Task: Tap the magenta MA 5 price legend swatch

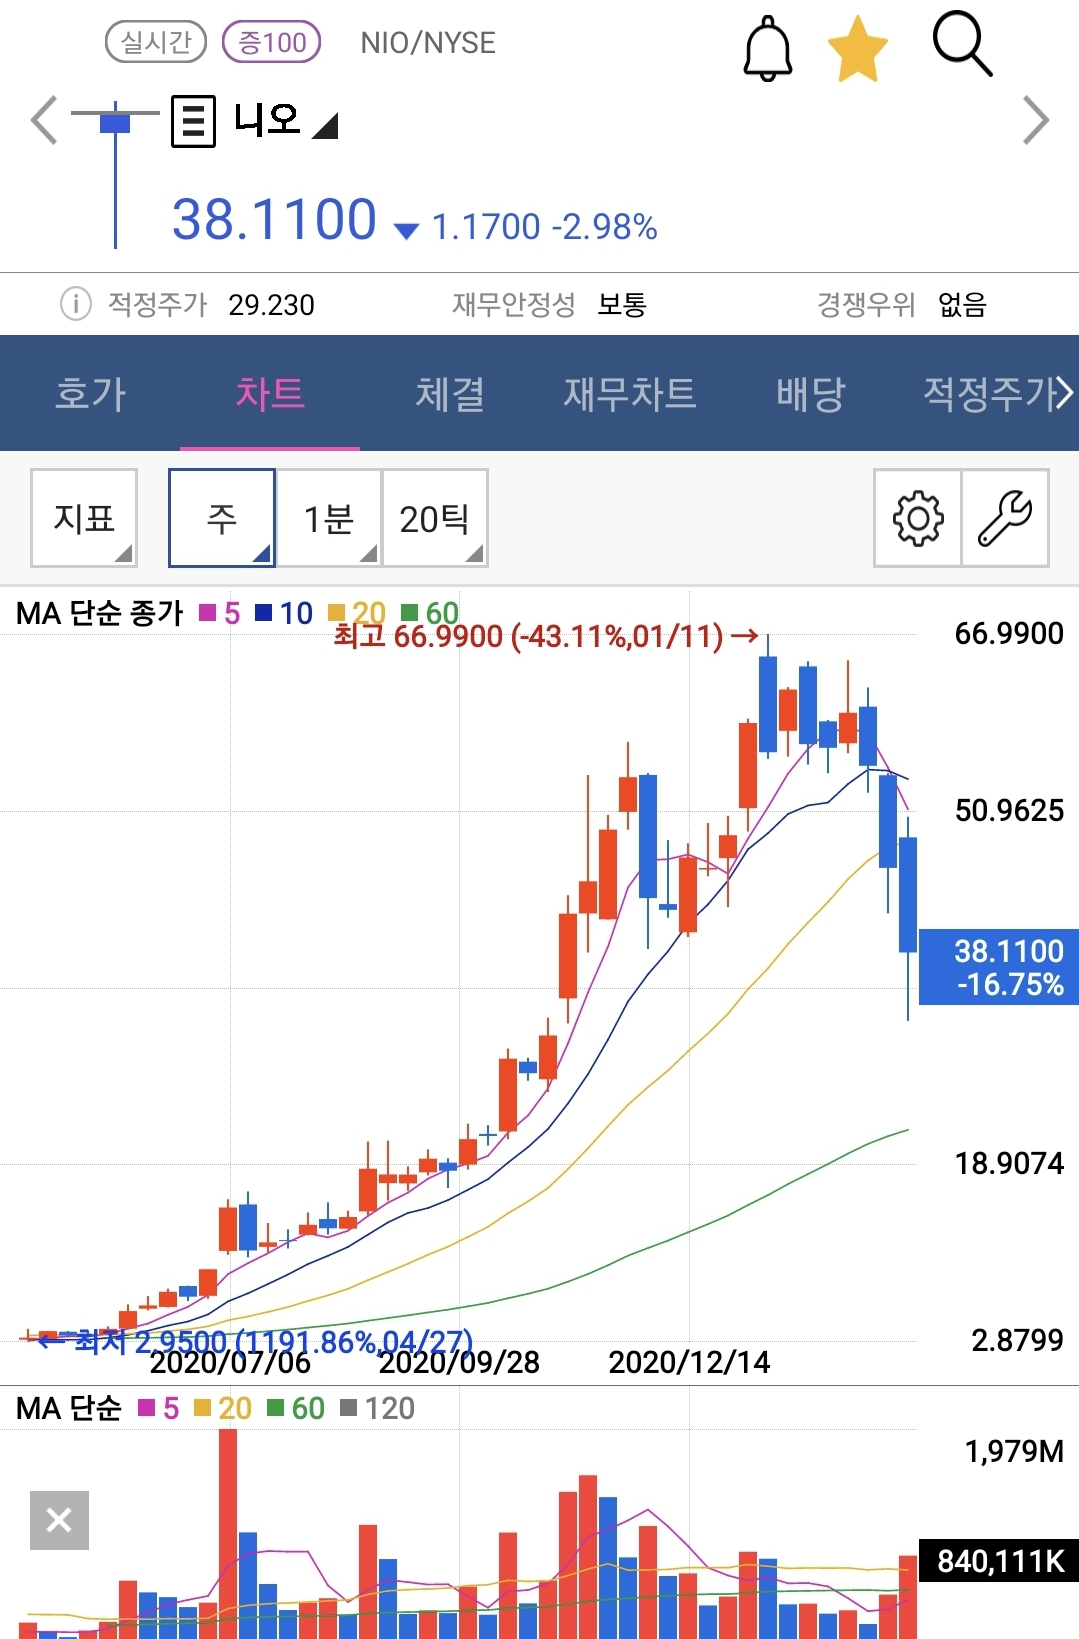Action: (208, 612)
